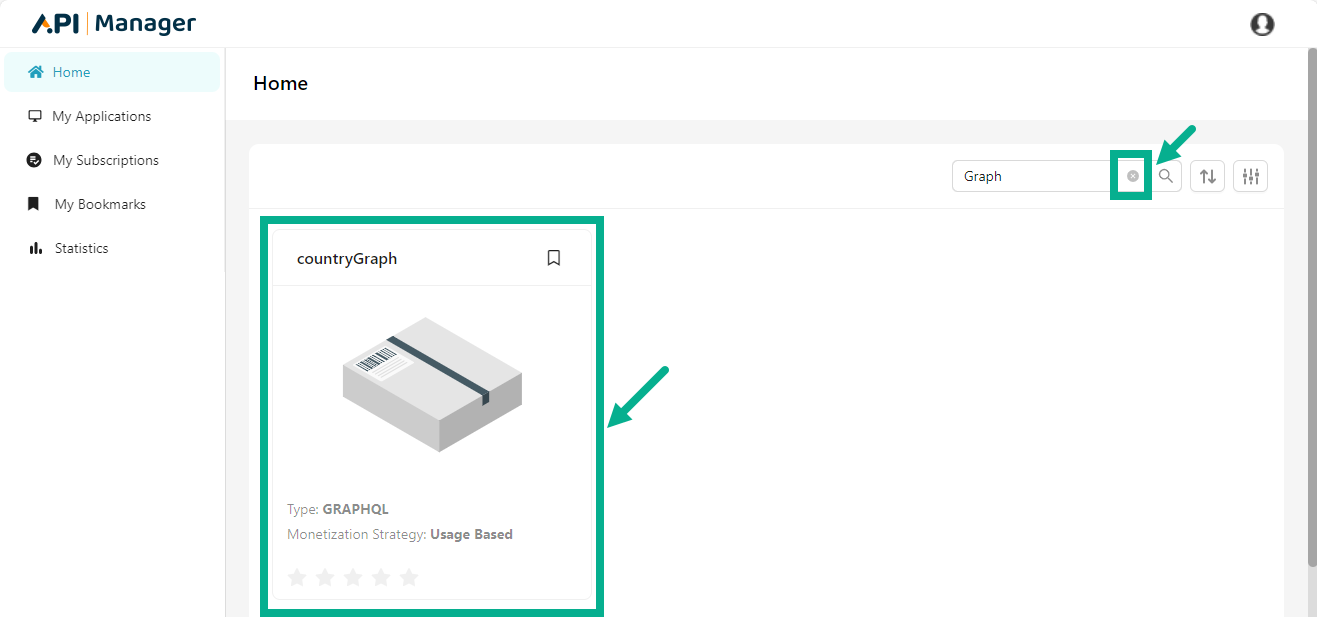
Task: Click the magnifier search icon
Action: [x=1166, y=176]
